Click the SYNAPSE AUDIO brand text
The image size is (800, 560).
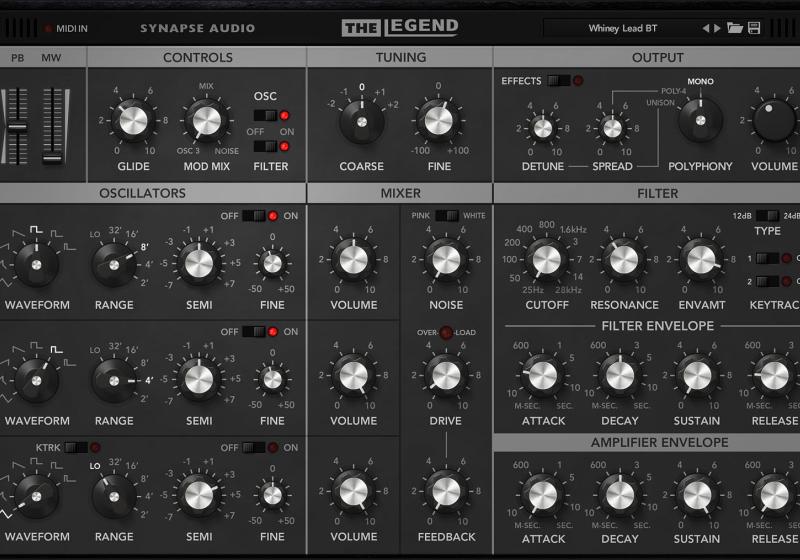[x=197, y=28]
